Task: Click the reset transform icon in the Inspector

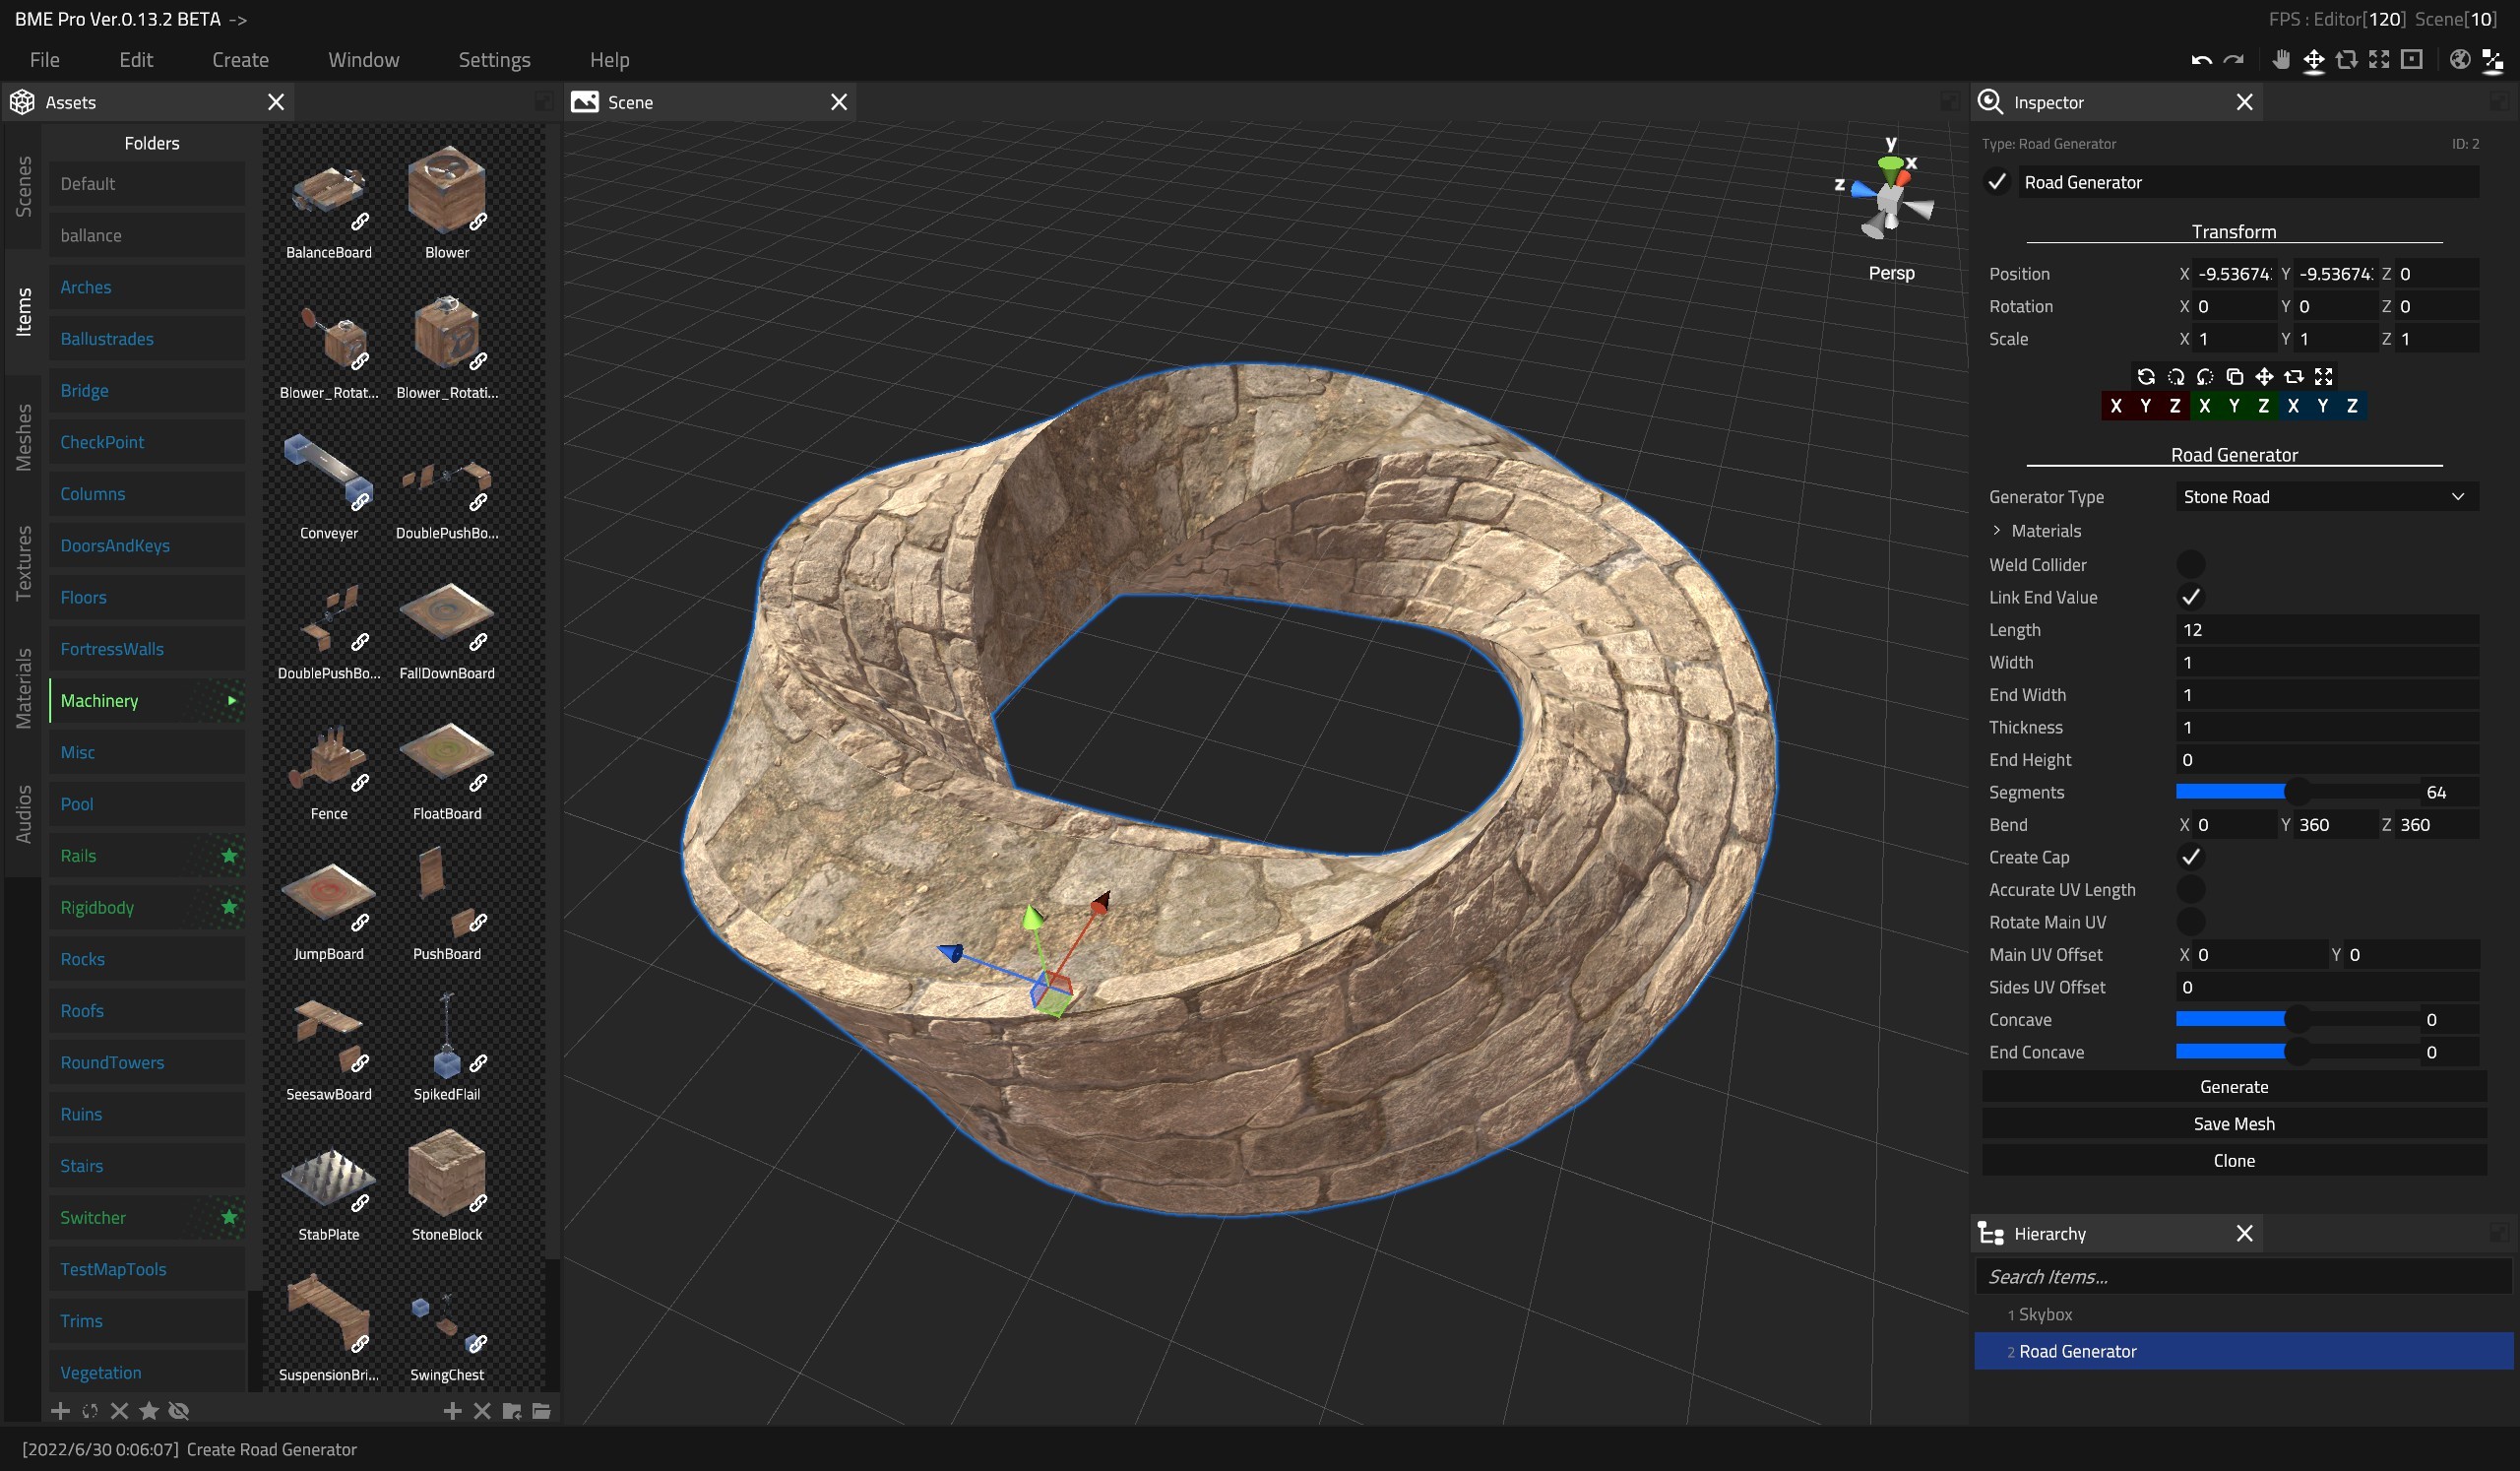Action: click(x=2148, y=377)
